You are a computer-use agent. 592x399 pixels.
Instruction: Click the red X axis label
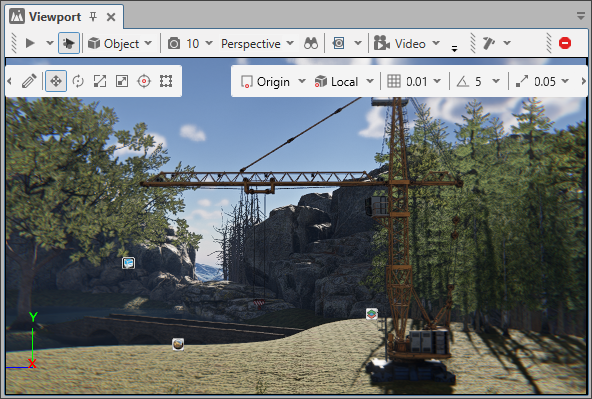tap(32, 364)
